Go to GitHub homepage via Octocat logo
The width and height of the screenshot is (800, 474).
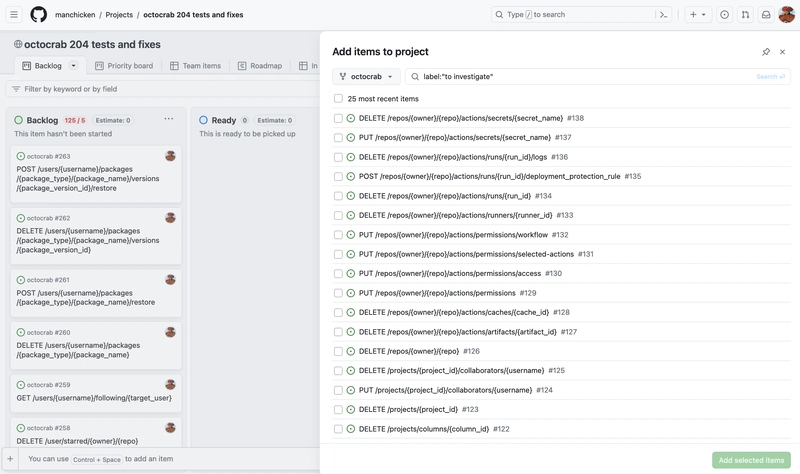click(x=38, y=14)
